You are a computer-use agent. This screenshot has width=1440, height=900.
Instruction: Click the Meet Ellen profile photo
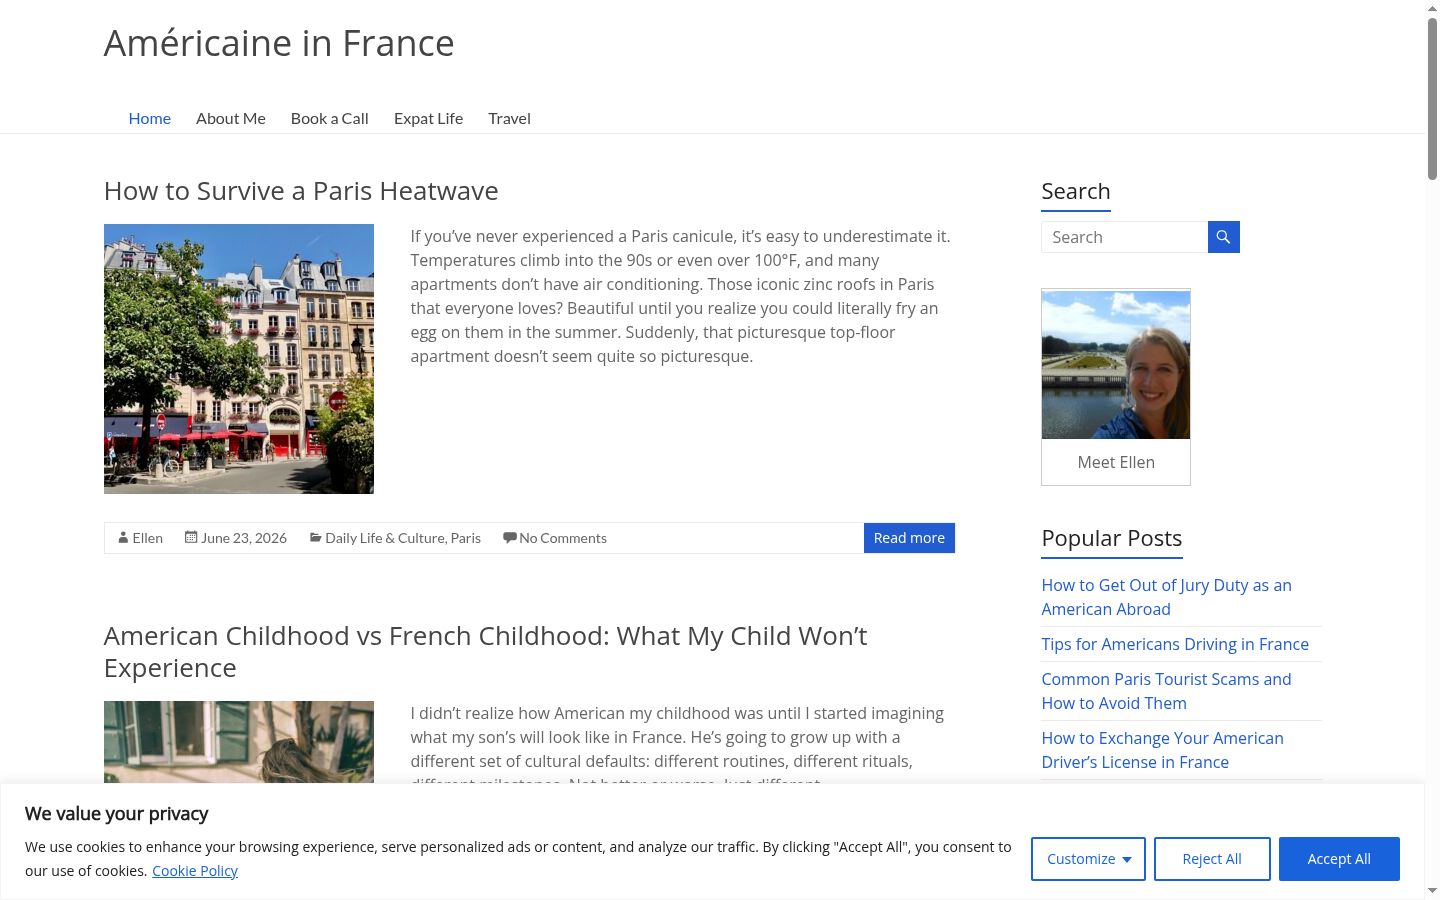(1116, 365)
